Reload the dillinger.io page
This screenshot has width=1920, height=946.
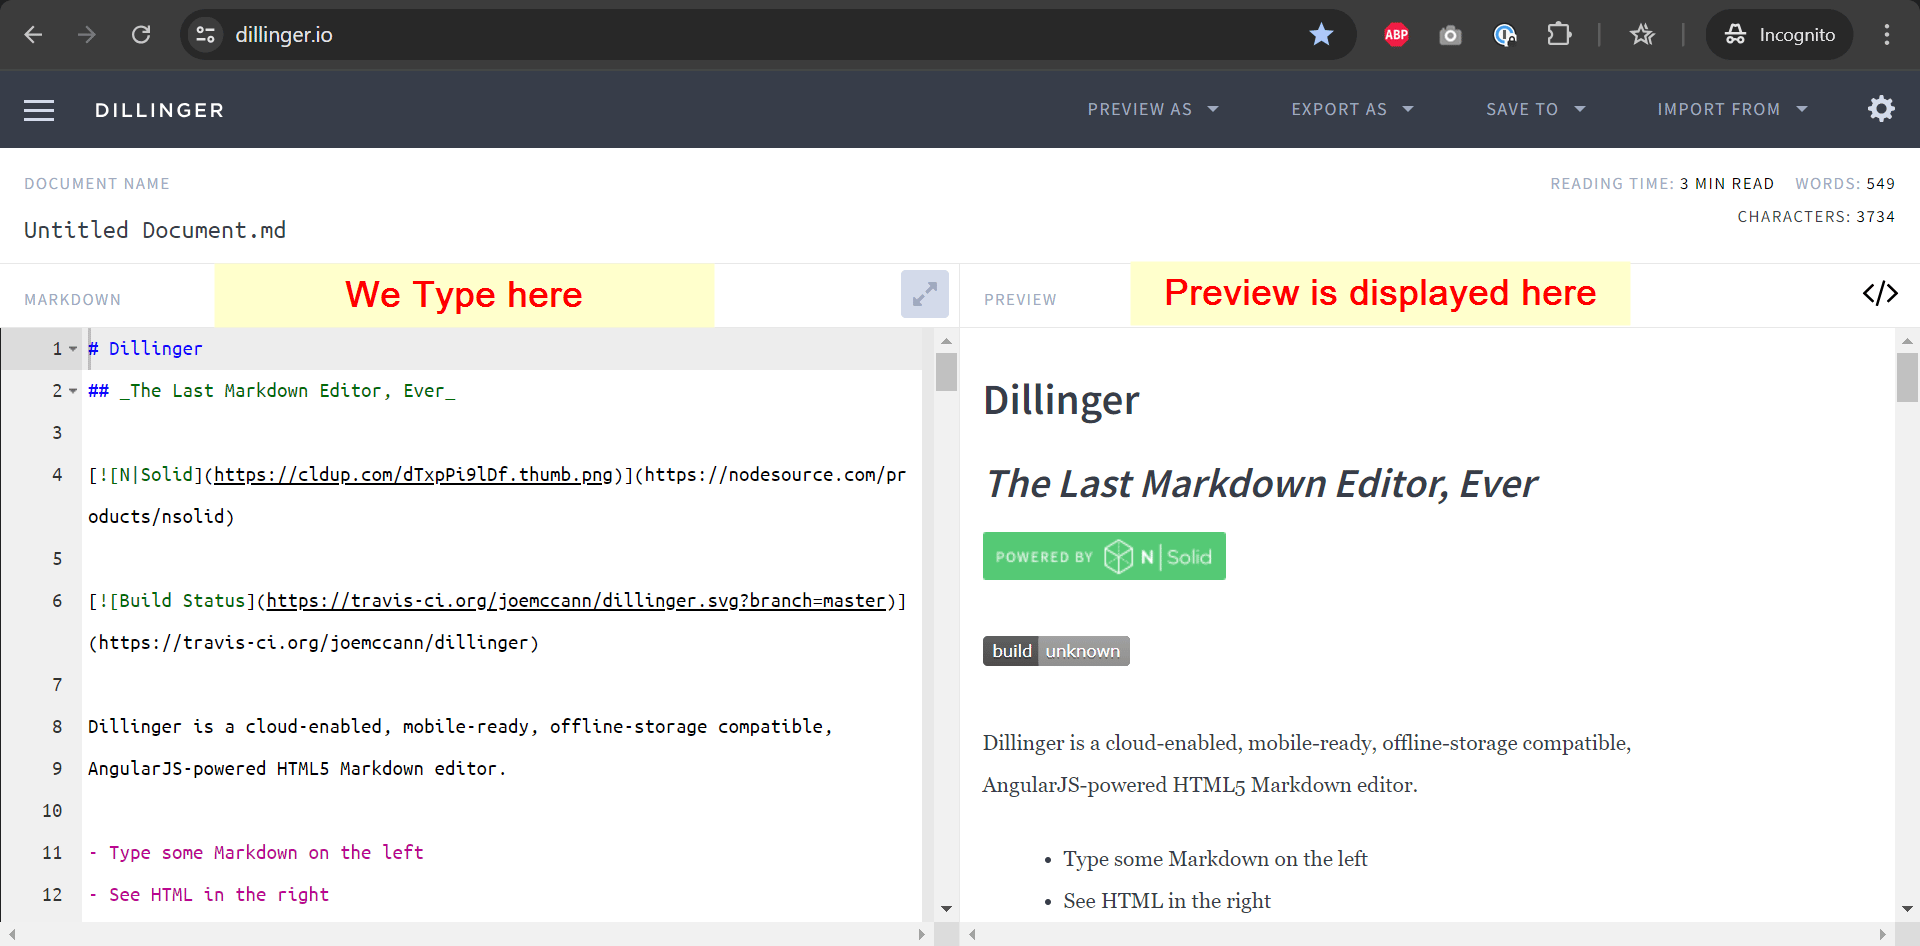tap(141, 35)
